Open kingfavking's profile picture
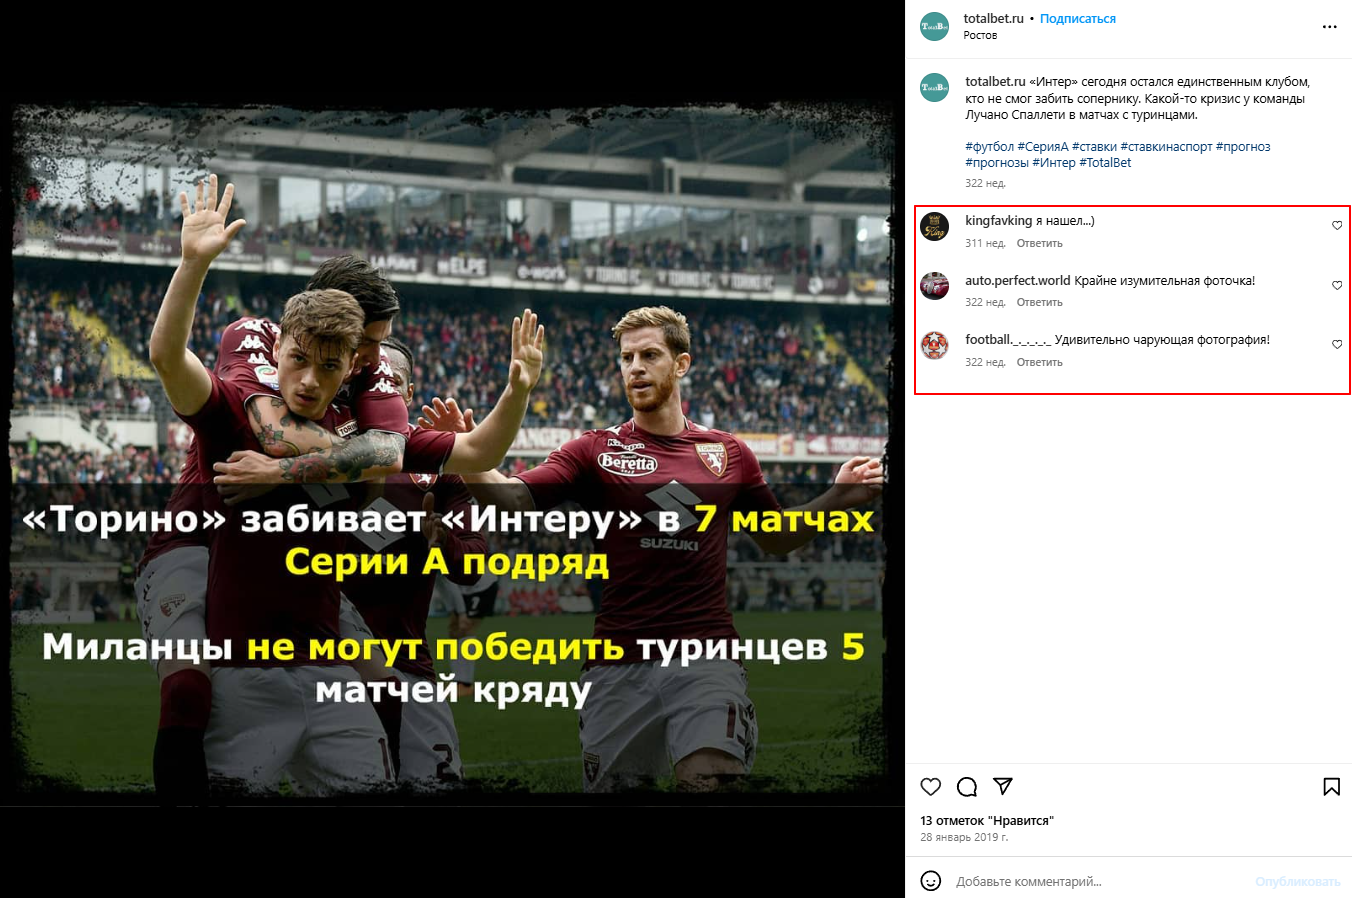This screenshot has width=1352, height=898. pyautogui.click(x=934, y=227)
